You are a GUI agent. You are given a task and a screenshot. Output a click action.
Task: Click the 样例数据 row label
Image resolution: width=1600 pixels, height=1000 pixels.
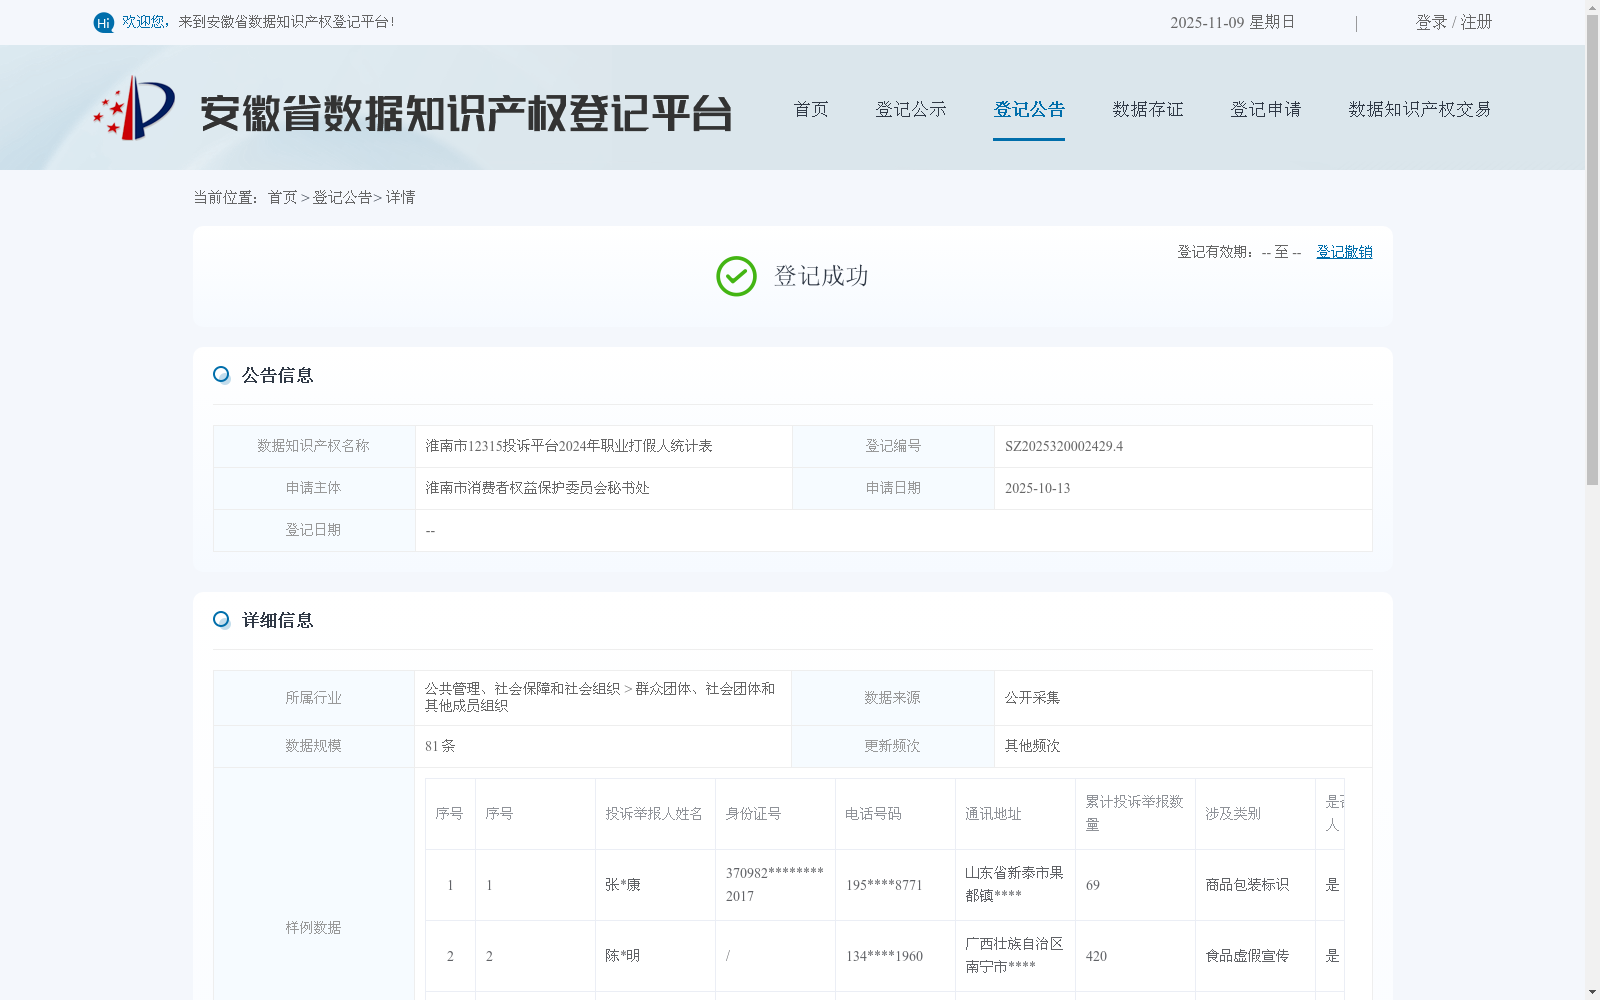pos(313,928)
